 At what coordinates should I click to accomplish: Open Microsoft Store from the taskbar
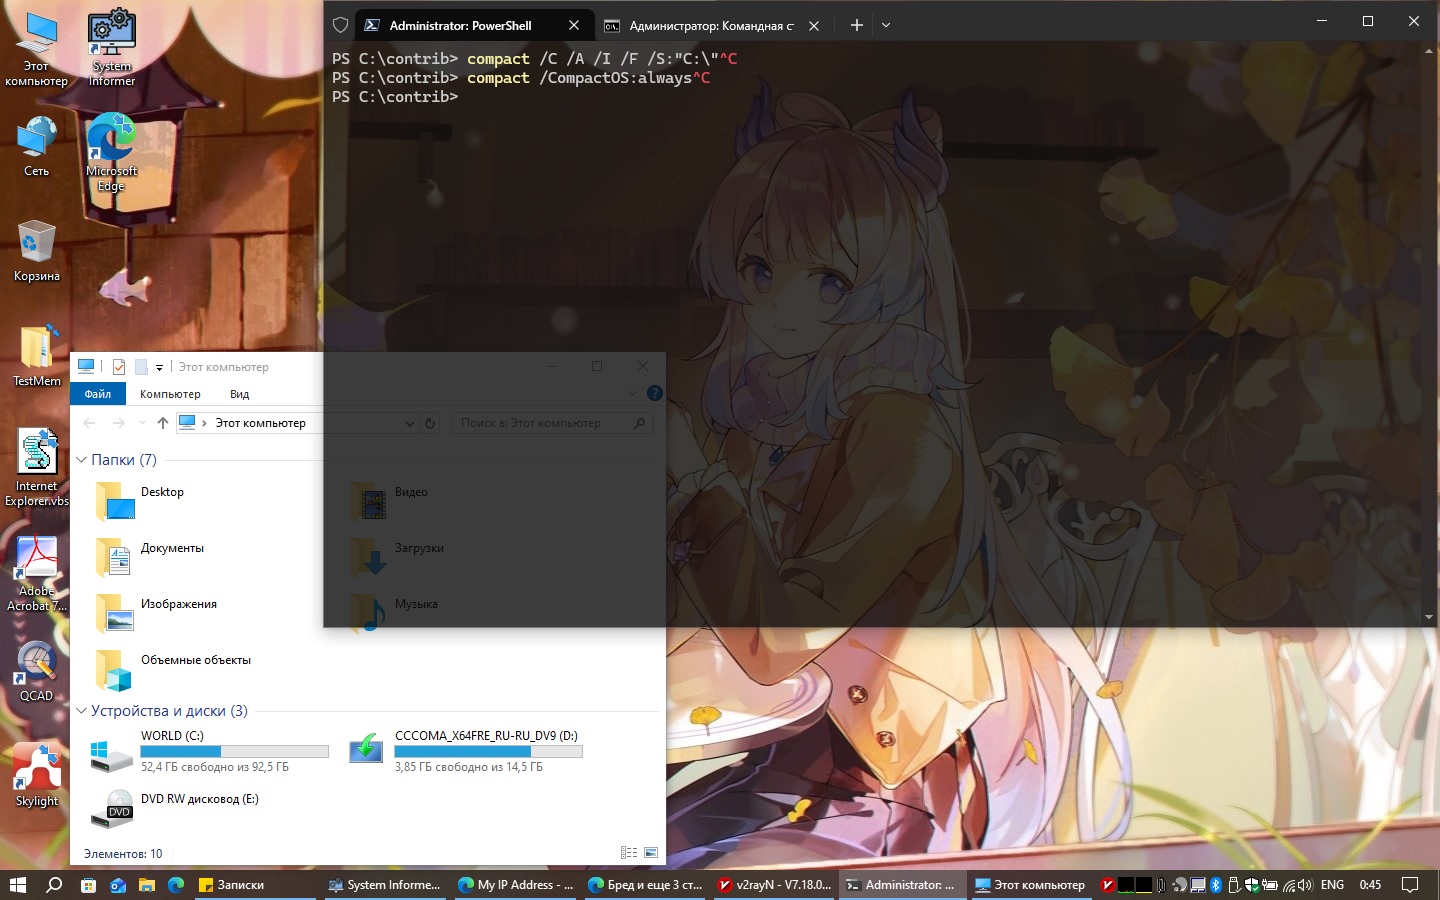(89, 885)
